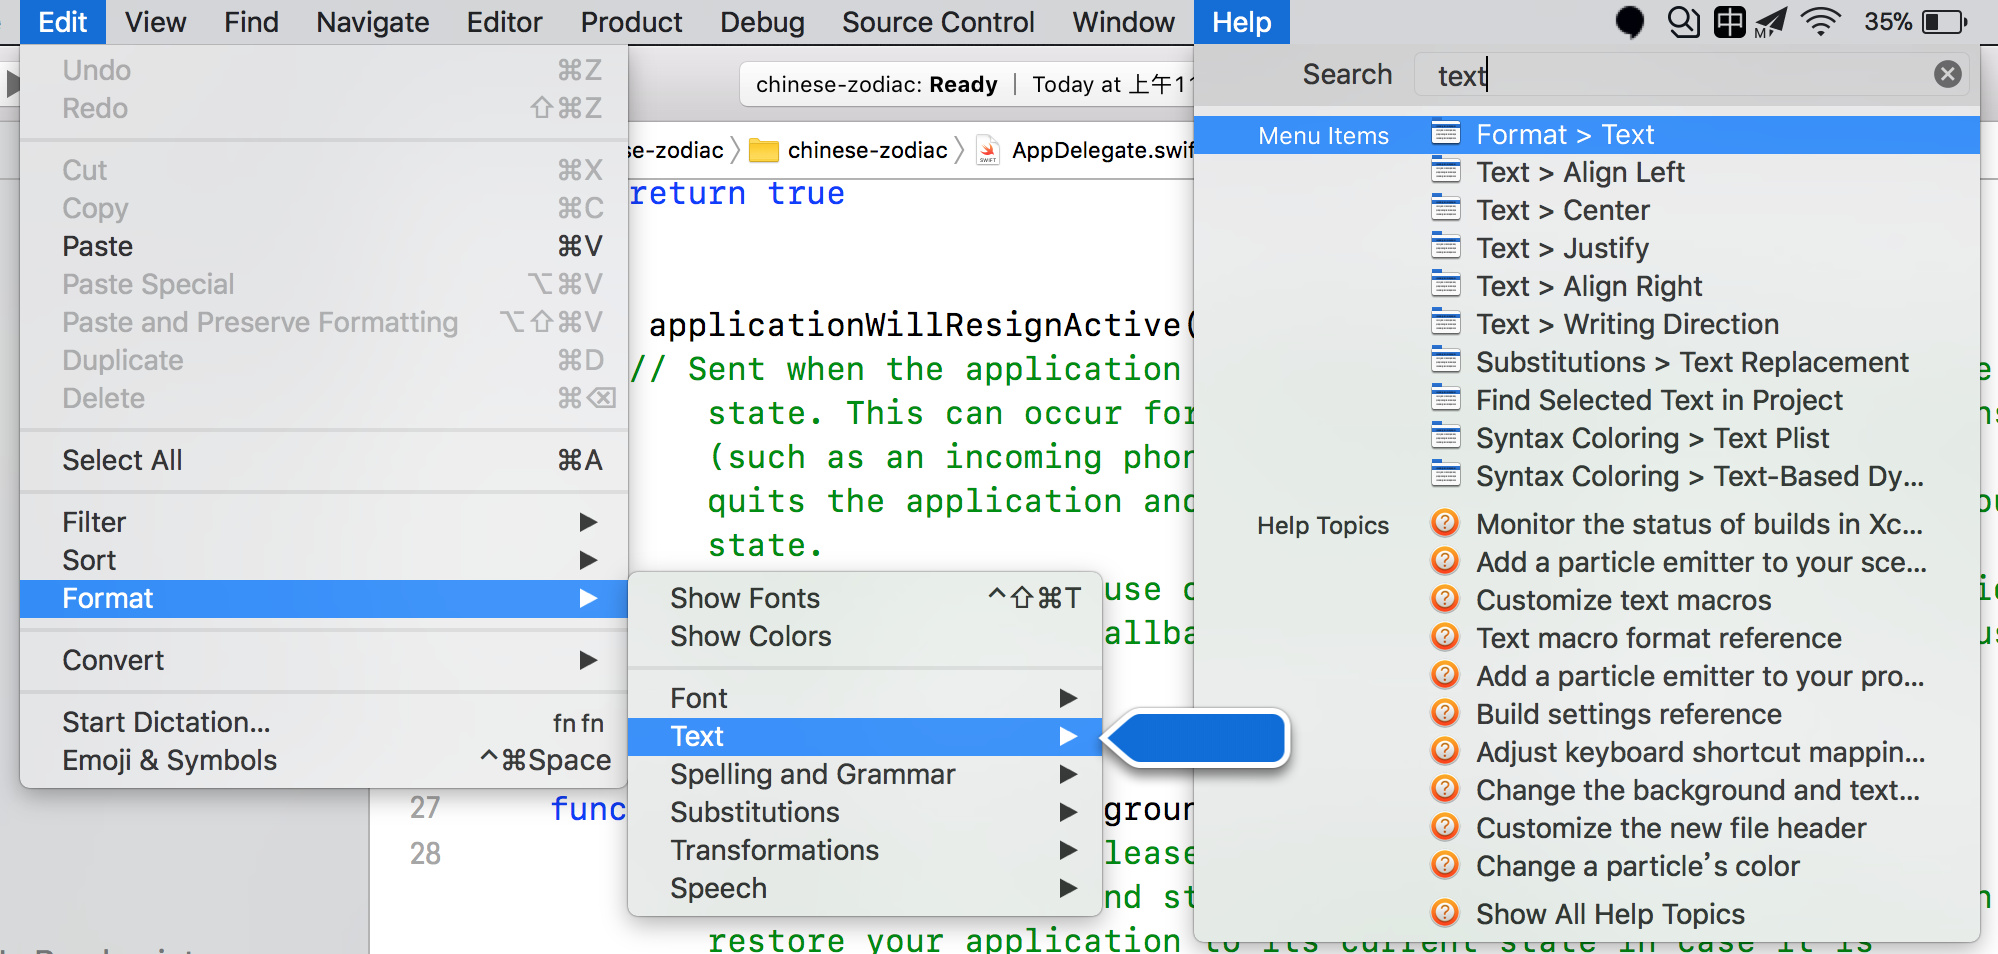Viewport: 1998px width, 954px height.
Task: Open the Edit menu in menu bar
Action: (x=63, y=22)
